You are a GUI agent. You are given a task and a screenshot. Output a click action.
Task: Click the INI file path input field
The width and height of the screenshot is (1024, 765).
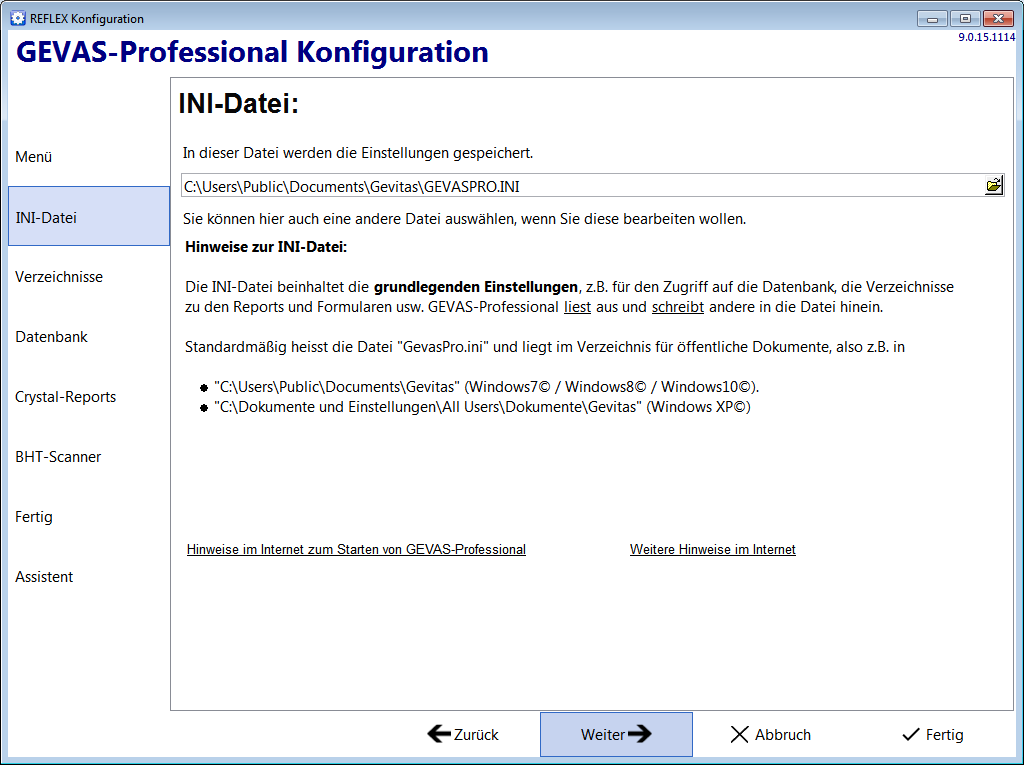[583, 186]
